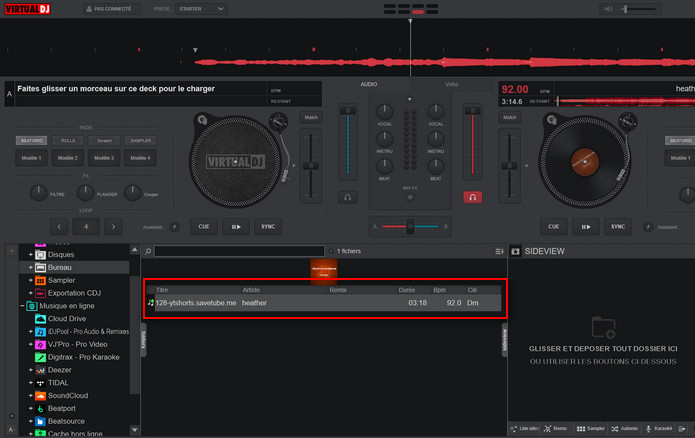Screen dimensions: 695x438
Task: Click the VirtualDJ logo
Action: click(x=27, y=9)
